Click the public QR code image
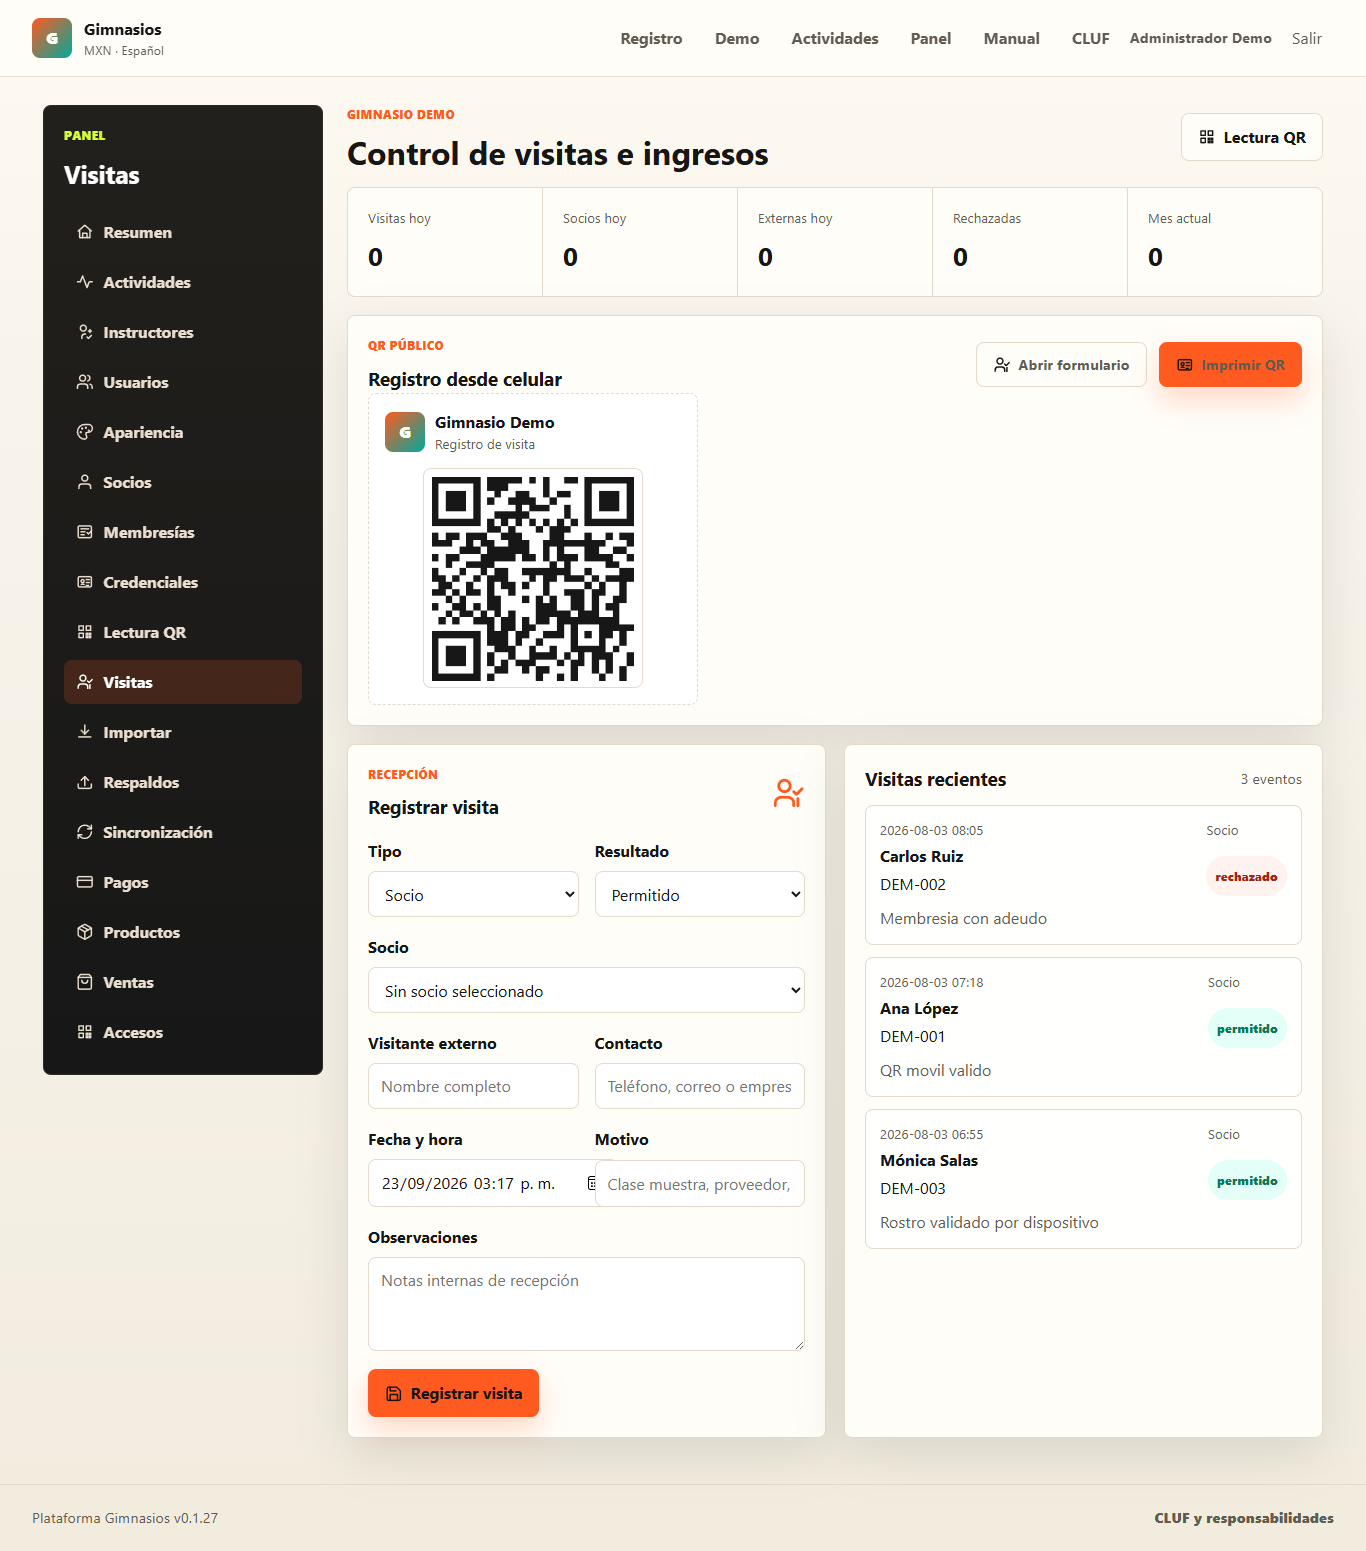The image size is (1366, 1551). tap(533, 578)
